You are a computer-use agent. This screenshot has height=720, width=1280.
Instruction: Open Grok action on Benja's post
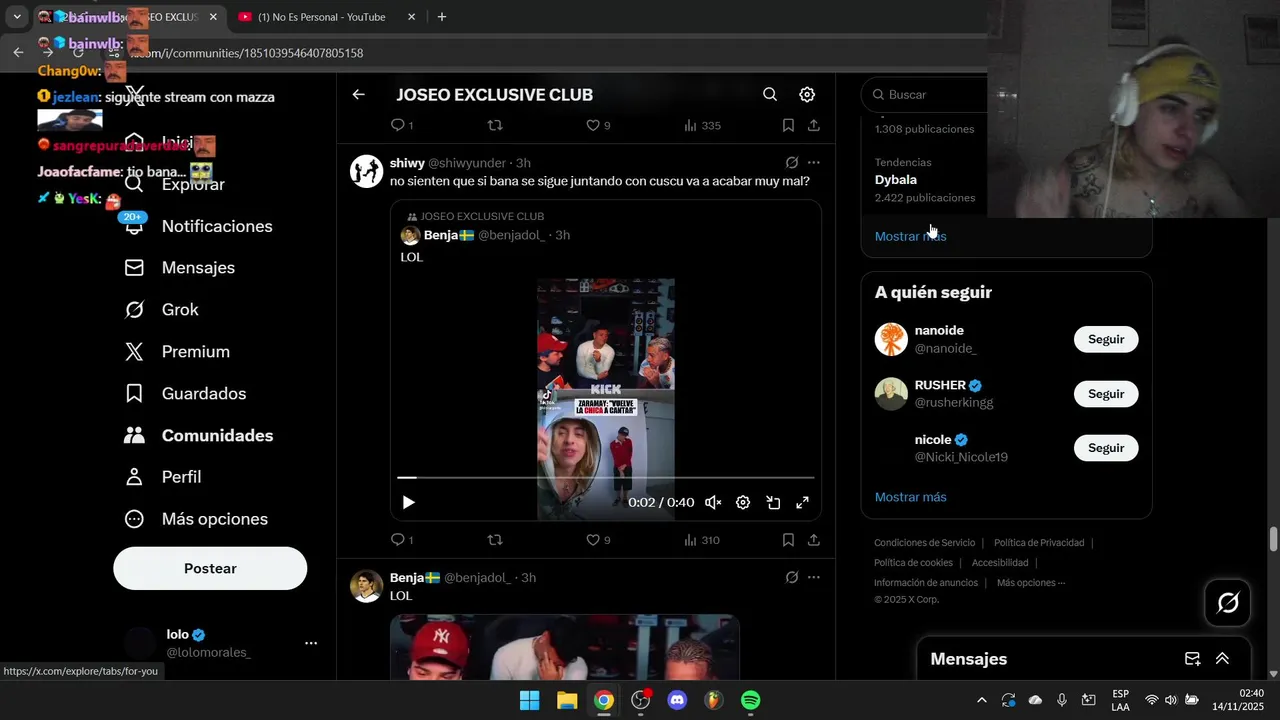tap(792, 577)
